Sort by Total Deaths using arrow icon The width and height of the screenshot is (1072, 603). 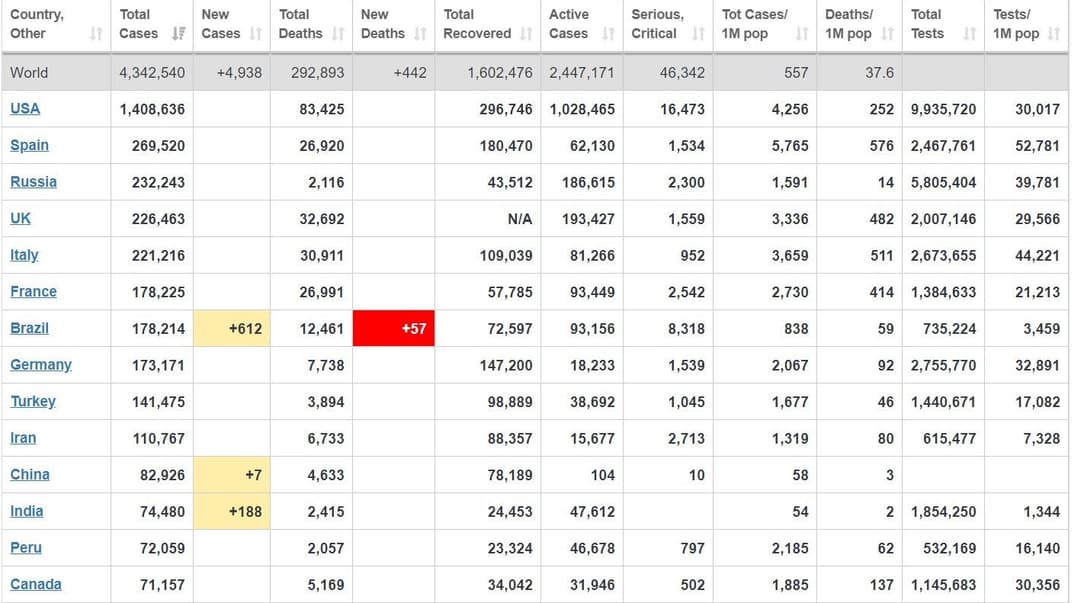[x=338, y=34]
